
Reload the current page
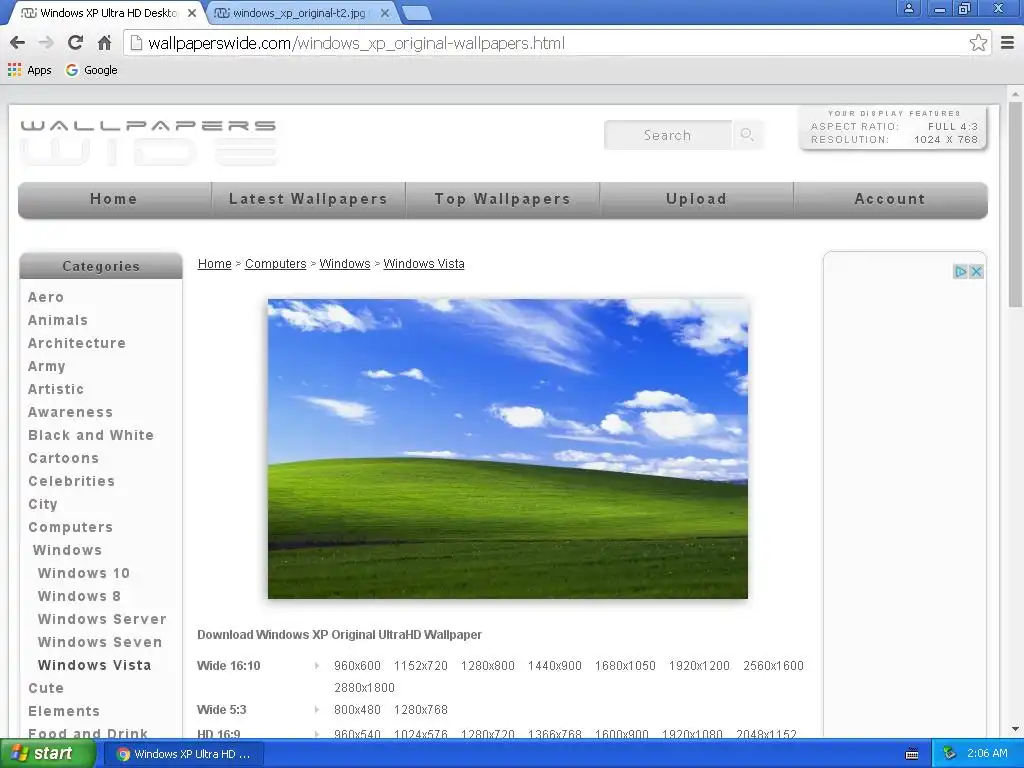coord(75,43)
